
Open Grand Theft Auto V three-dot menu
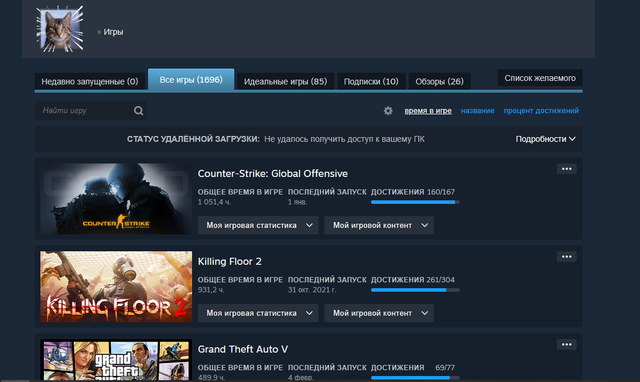567,344
